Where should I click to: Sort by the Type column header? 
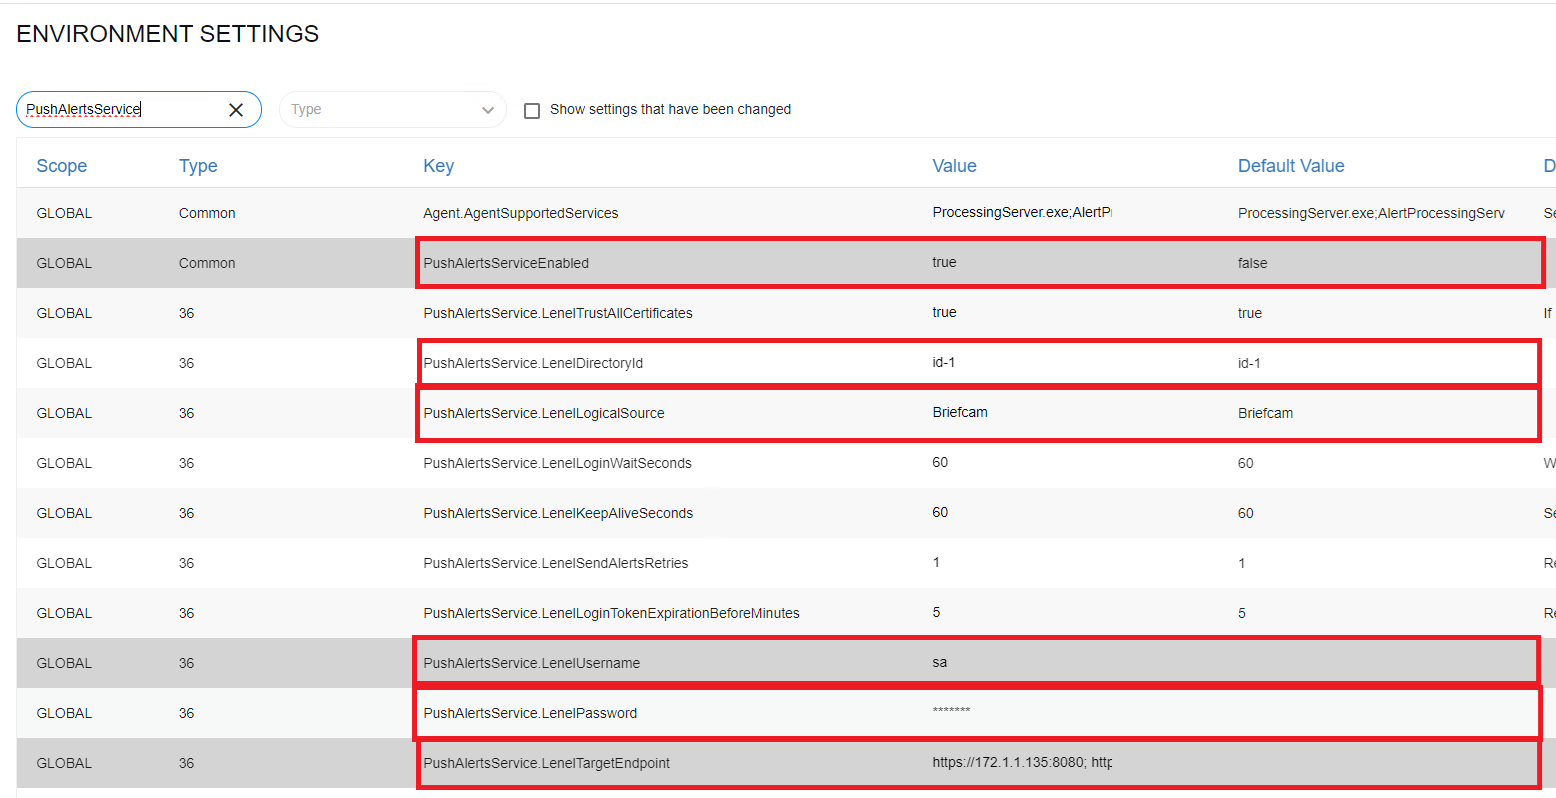click(198, 166)
